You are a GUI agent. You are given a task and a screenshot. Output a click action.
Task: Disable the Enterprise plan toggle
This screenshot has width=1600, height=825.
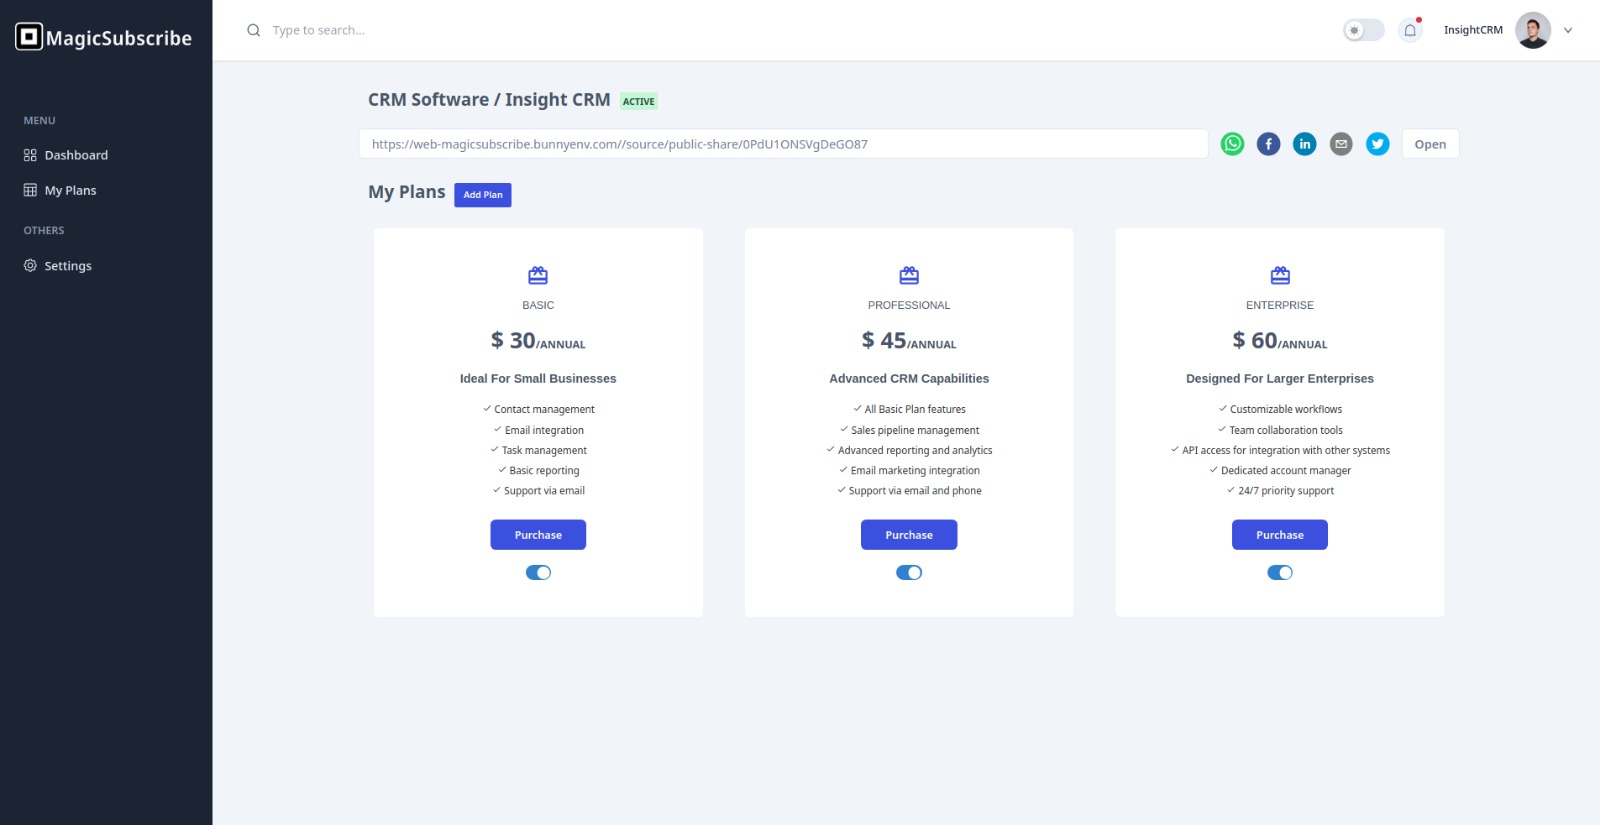pyautogui.click(x=1280, y=572)
